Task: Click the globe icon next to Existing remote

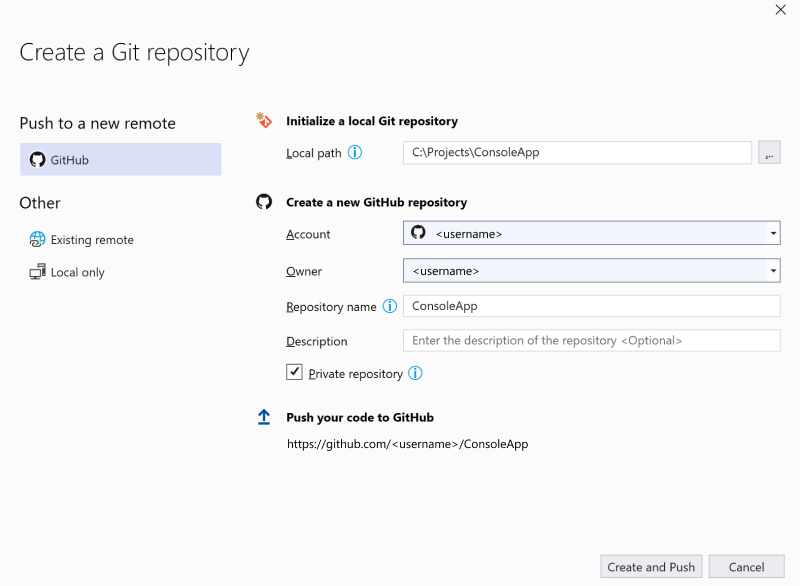Action: [x=37, y=239]
